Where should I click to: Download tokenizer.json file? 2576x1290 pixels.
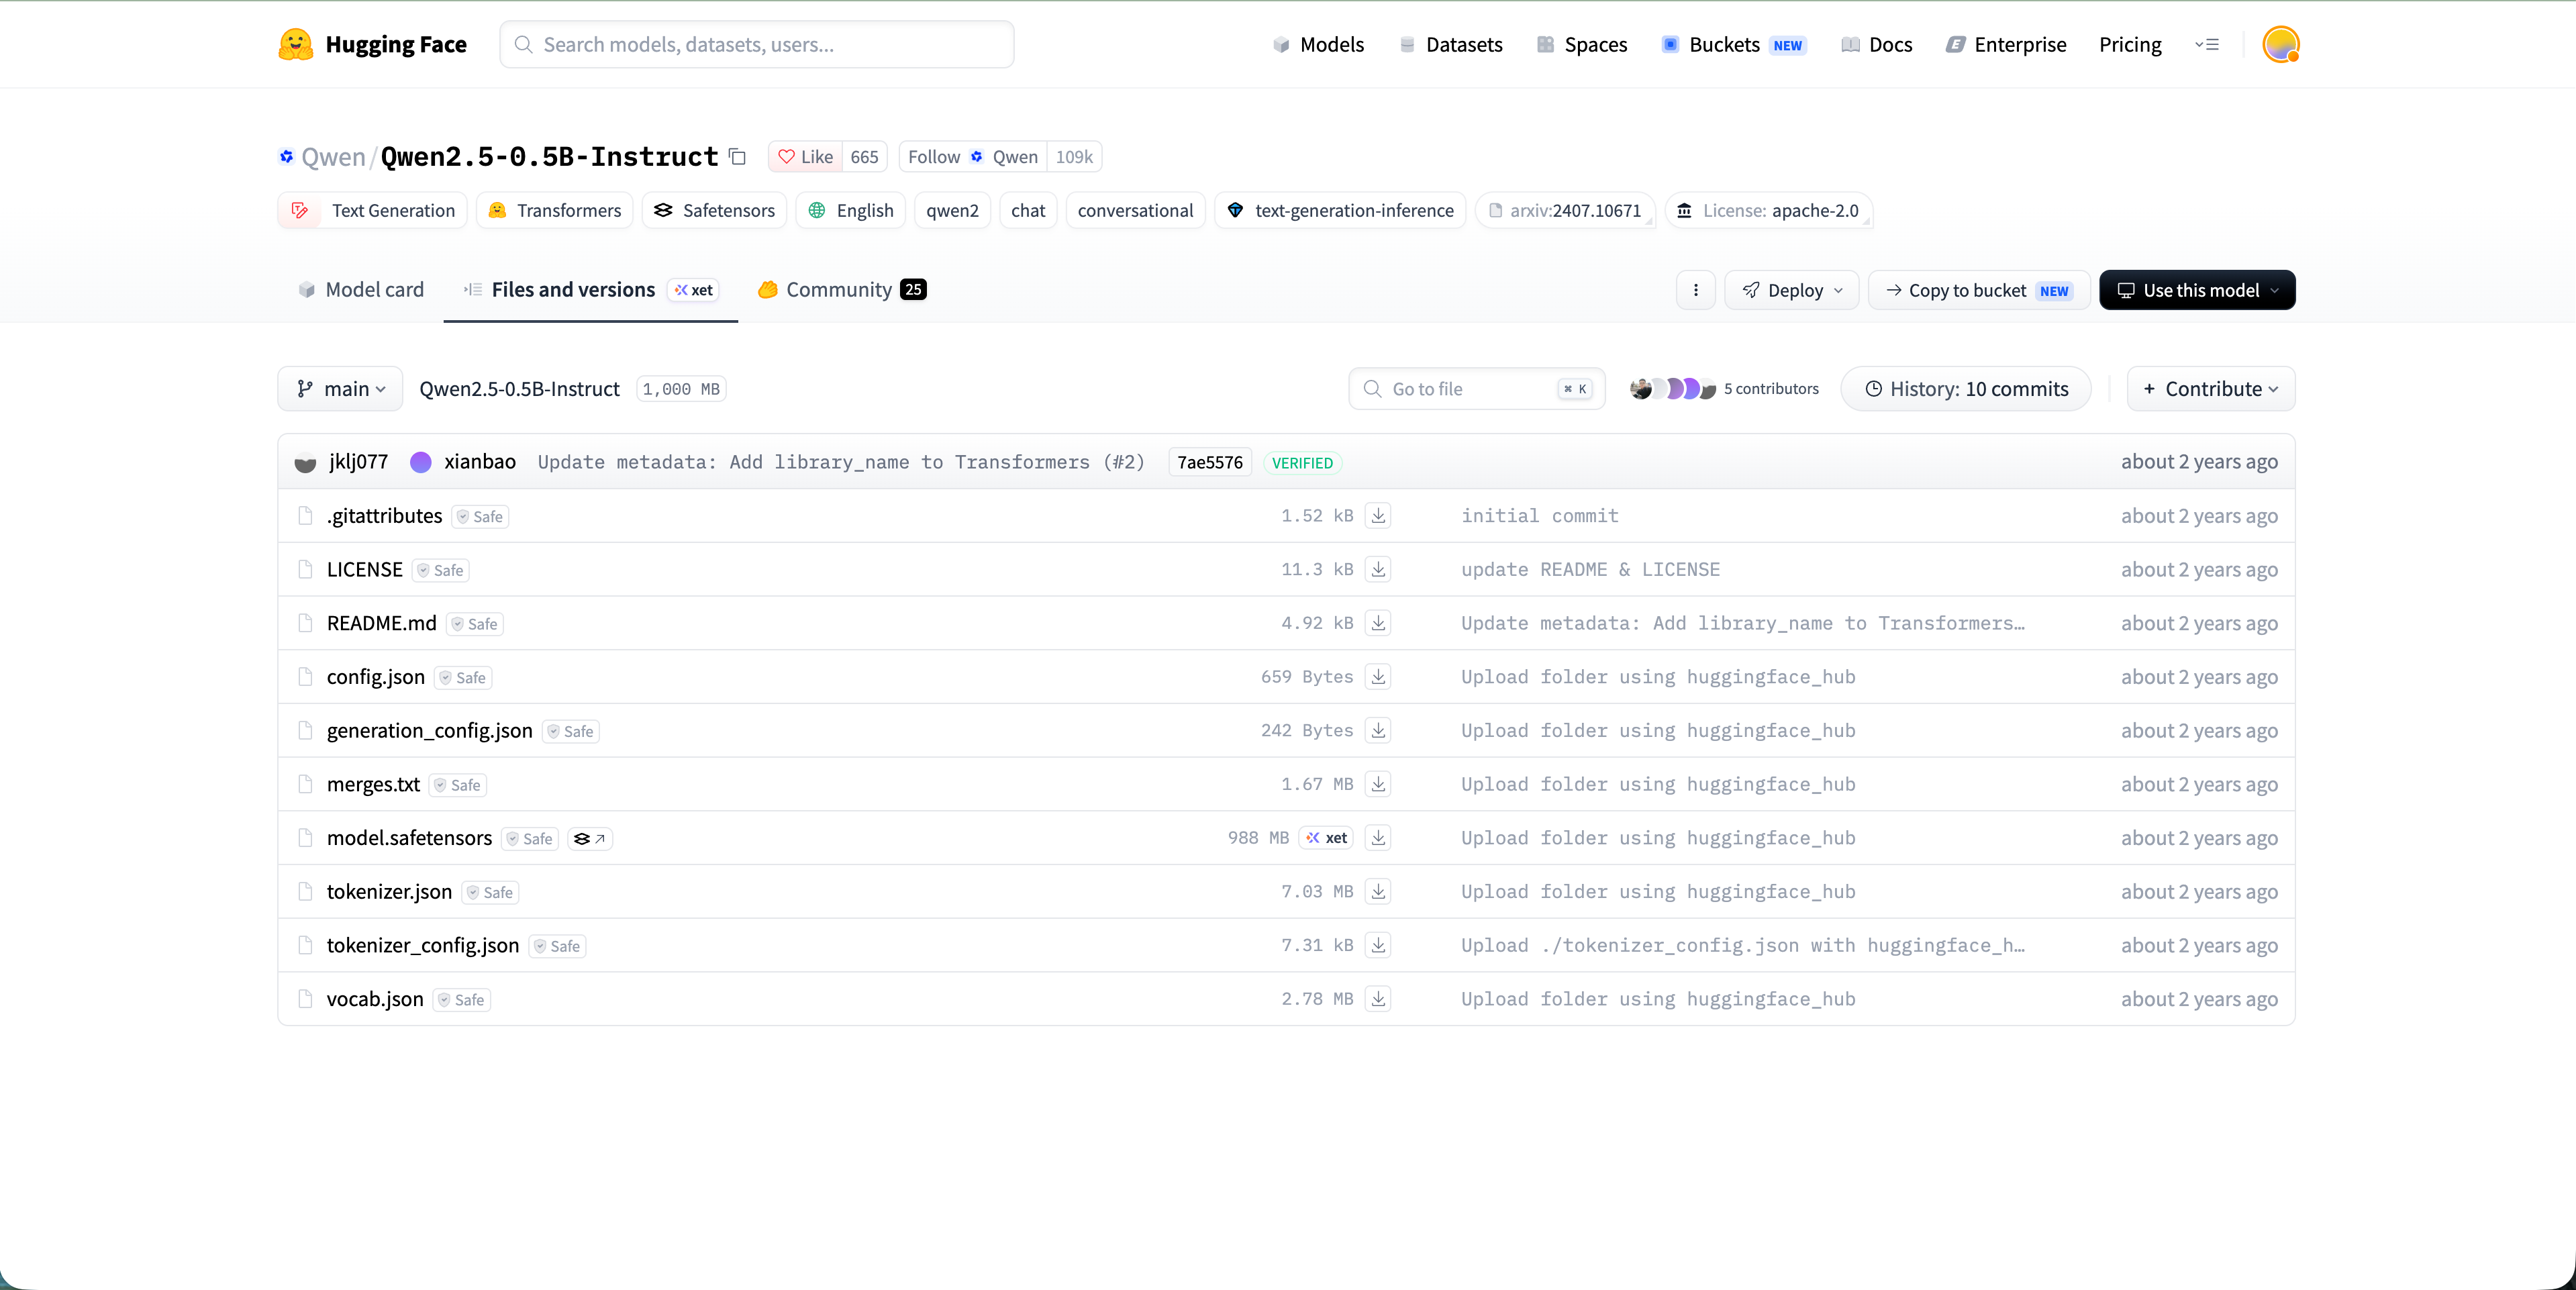[x=1378, y=891]
